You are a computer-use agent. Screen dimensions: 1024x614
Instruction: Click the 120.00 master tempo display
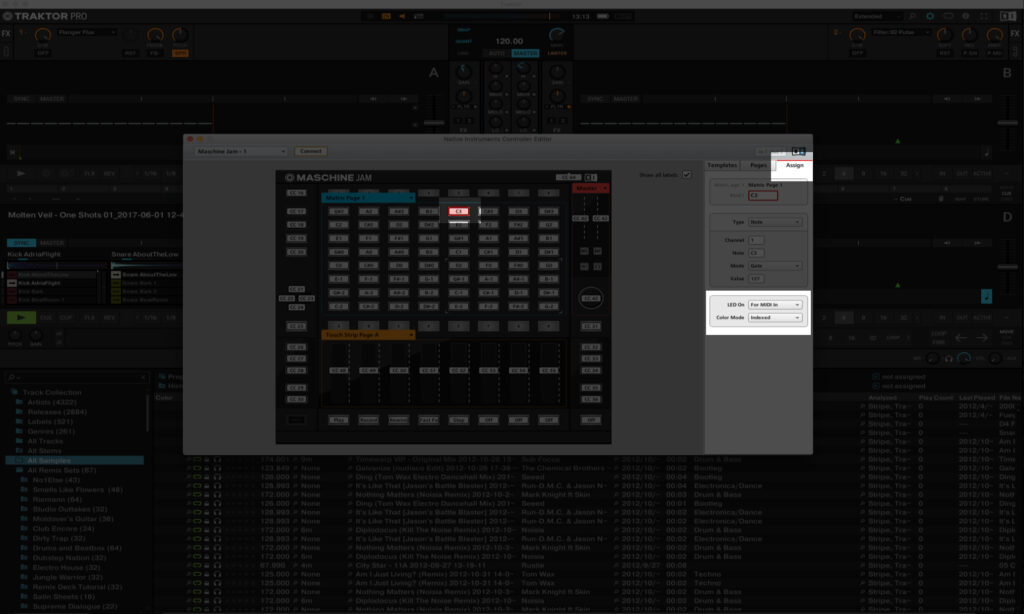pos(509,41)
